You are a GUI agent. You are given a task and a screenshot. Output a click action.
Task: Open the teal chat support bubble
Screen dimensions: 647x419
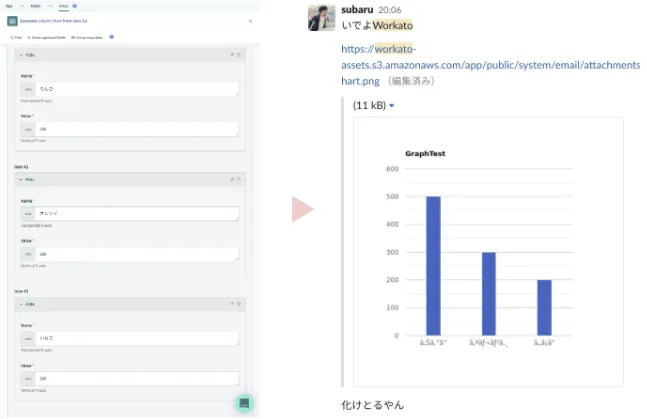[244, 403]
